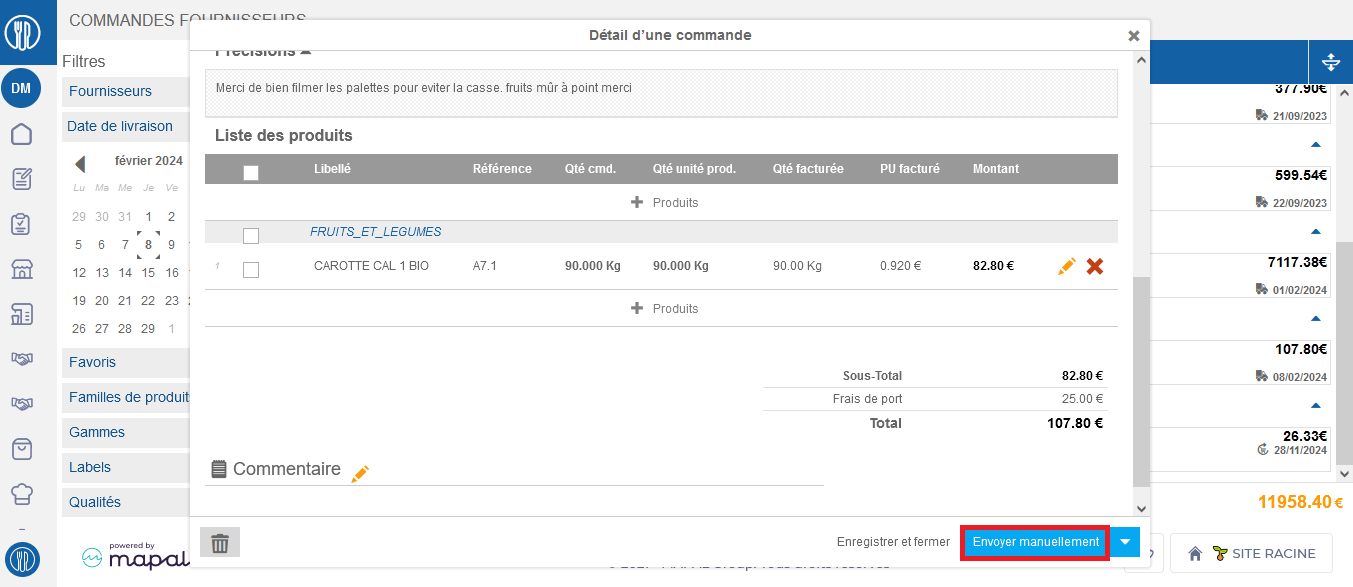Screen dimensions: 1353x587
Task: Open the Labels filter section
Action: pos(126,467)
